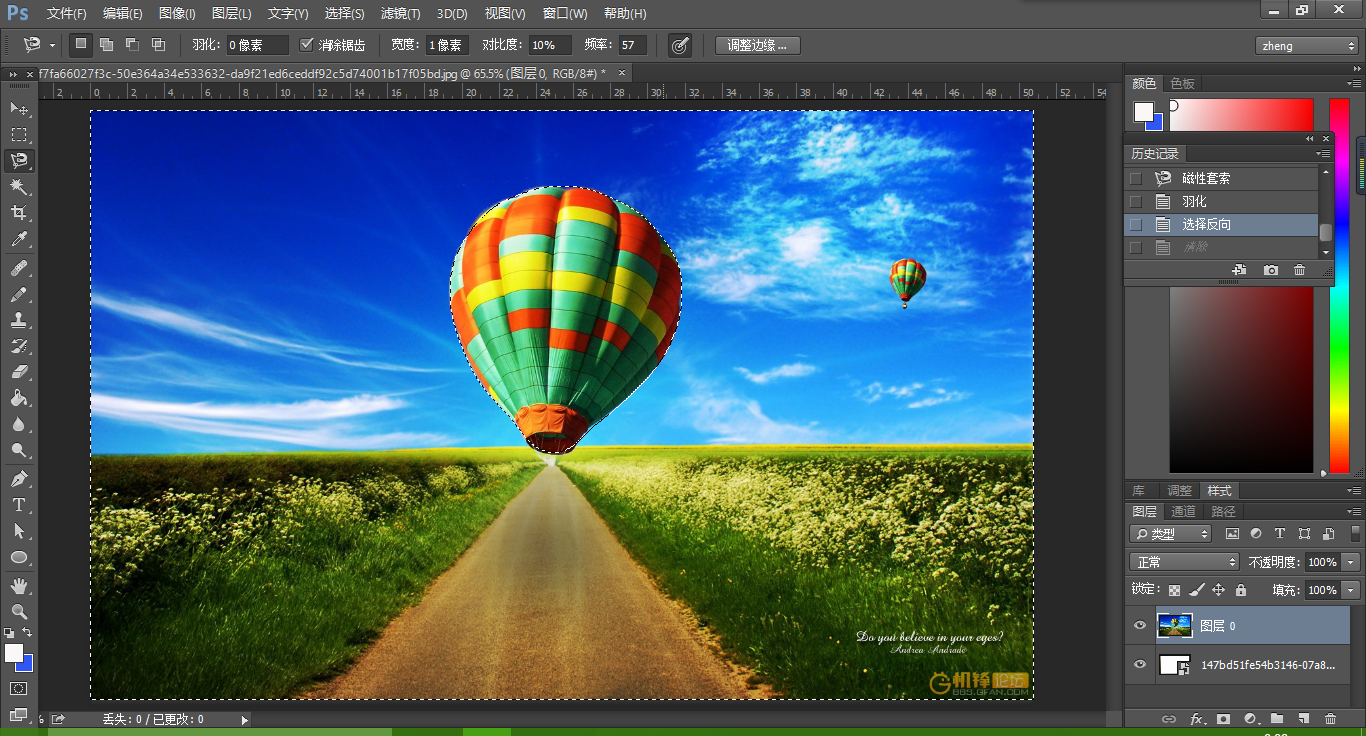Select the Crop tool

(x=19, y=213)
